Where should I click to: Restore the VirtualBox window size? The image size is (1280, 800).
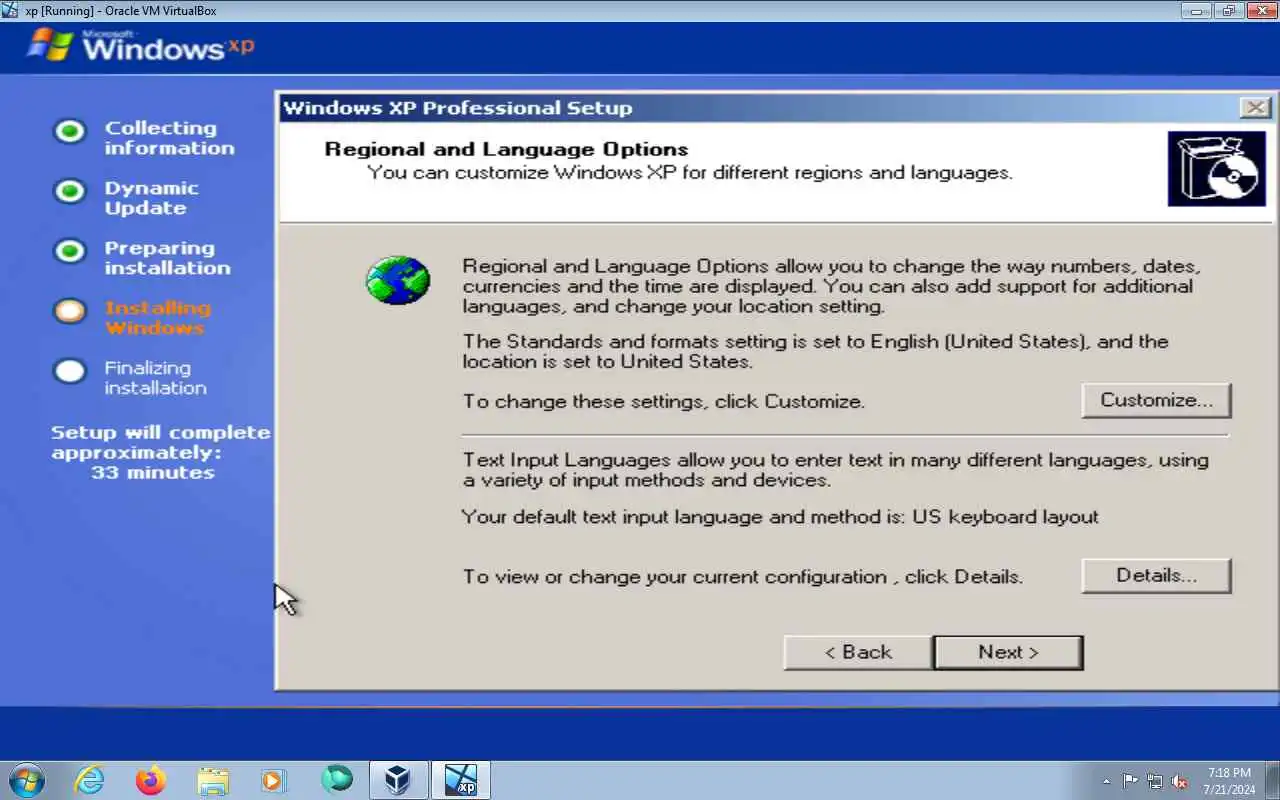(x=1228, y=11)
